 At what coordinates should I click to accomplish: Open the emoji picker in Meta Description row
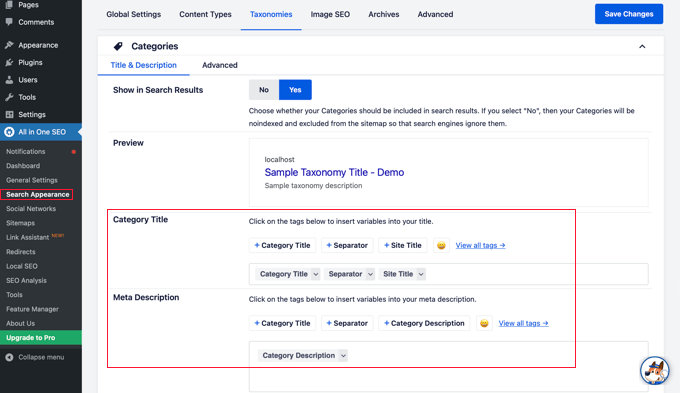tap(484, 324)
